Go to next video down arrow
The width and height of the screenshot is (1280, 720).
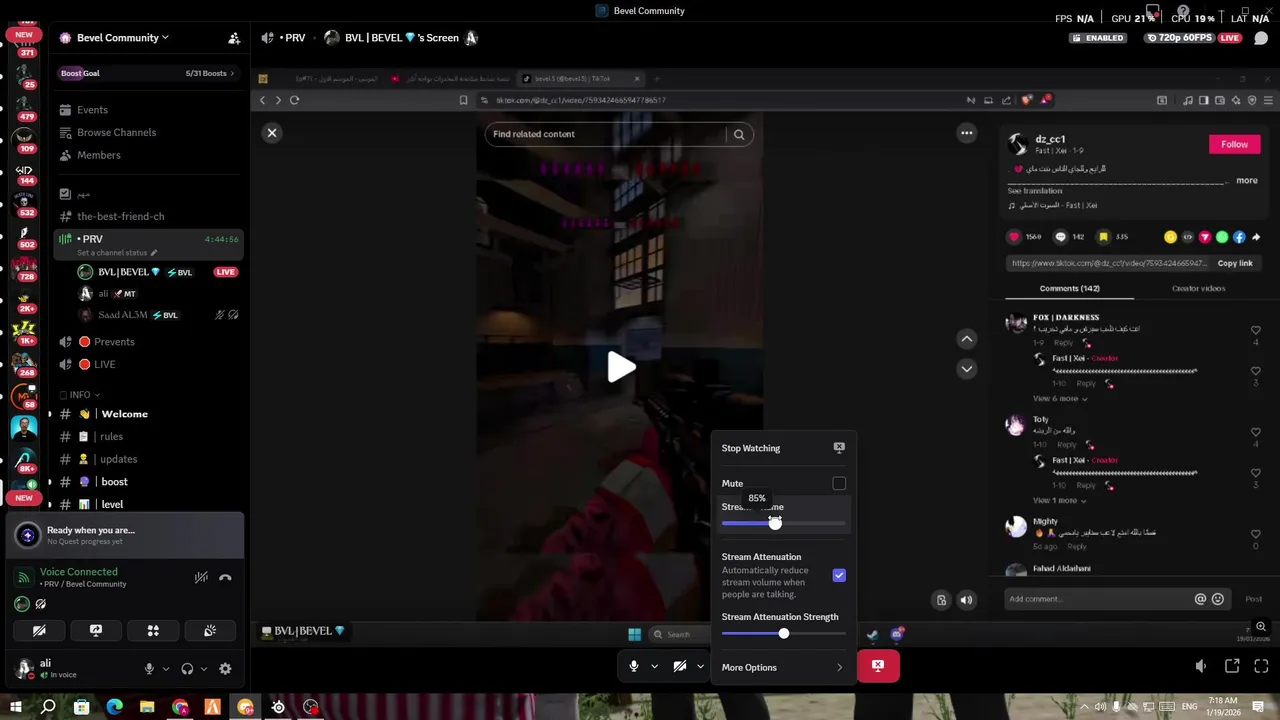click(x=966, y=369)
